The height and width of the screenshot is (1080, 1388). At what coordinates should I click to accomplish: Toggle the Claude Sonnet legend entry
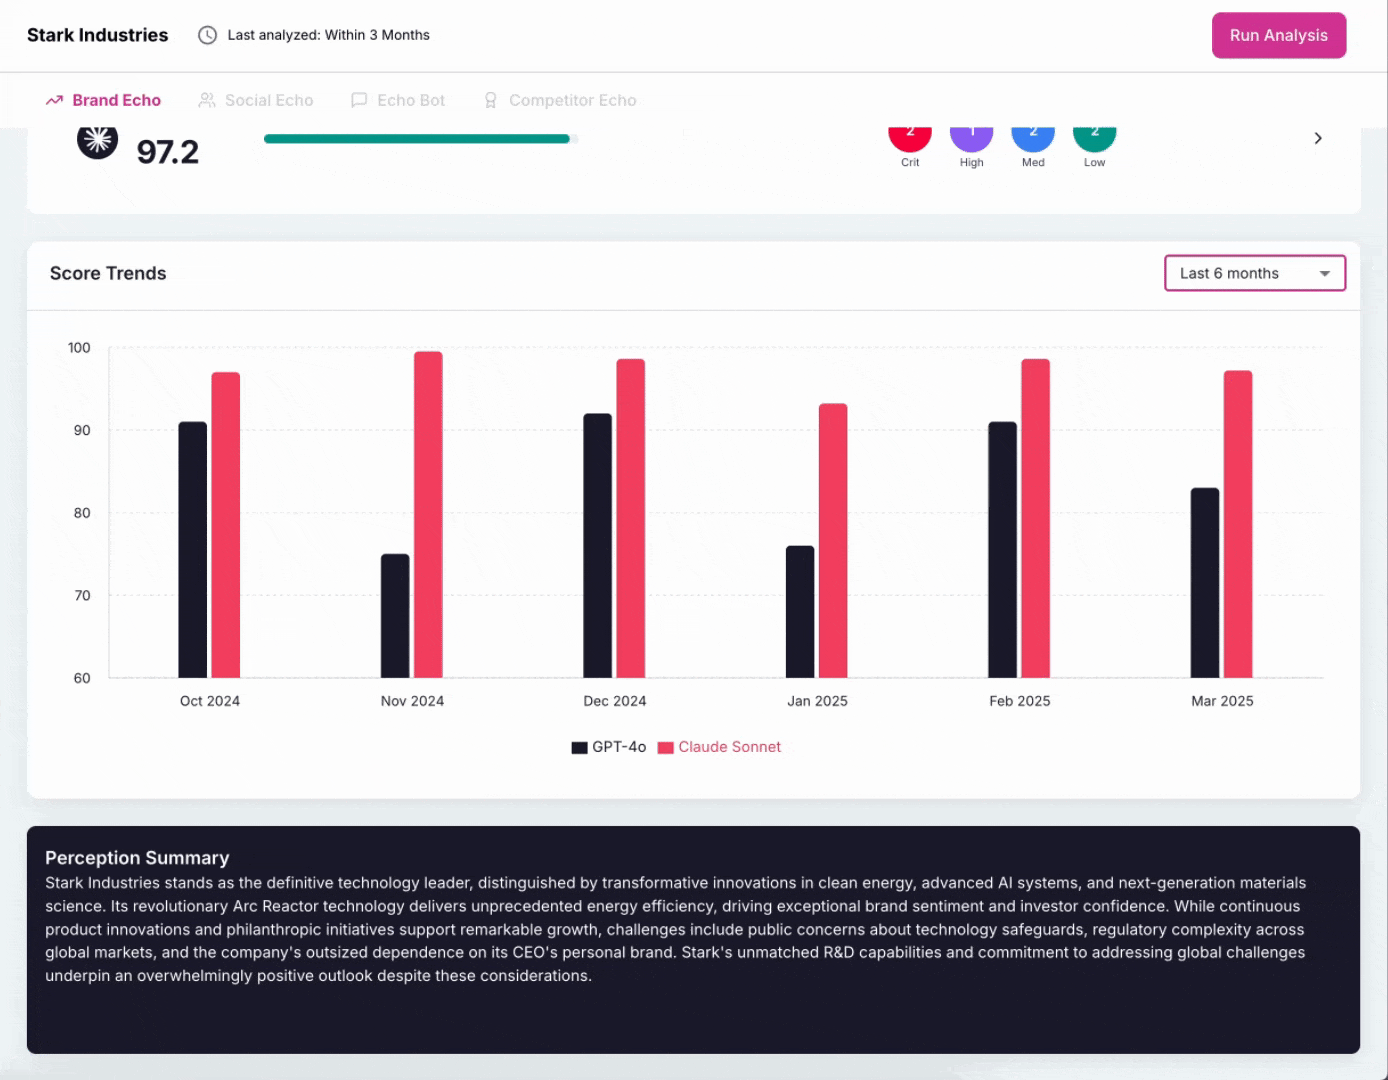pos(719,747)
